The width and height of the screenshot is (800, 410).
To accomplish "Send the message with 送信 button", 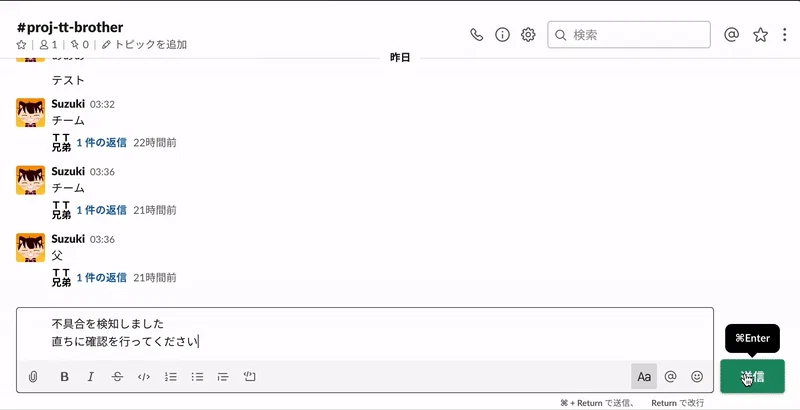I will point(753,376).
